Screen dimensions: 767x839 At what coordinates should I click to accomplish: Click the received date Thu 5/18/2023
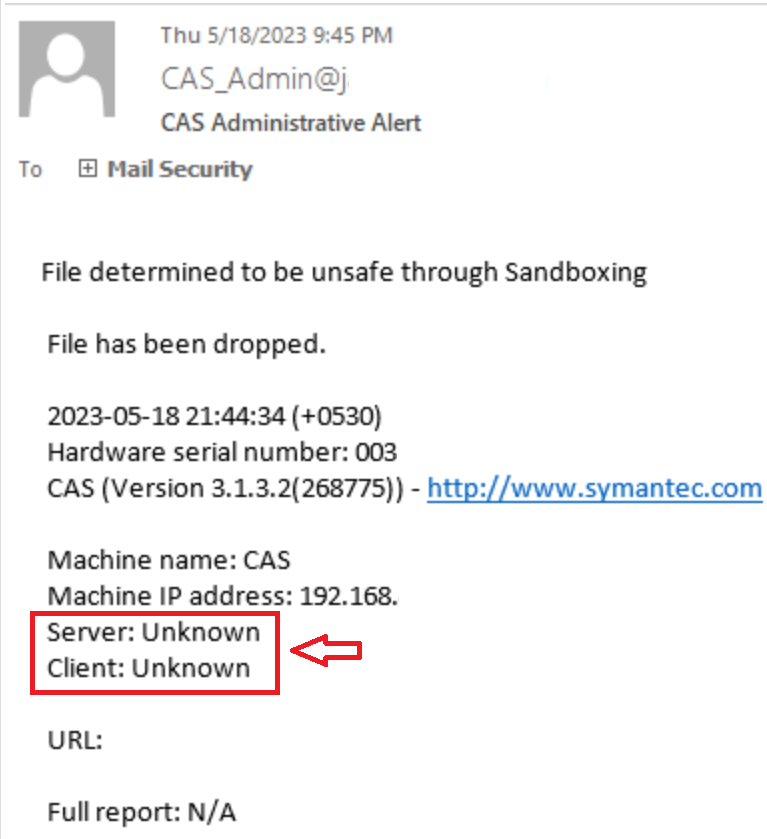tap(276, 35)
